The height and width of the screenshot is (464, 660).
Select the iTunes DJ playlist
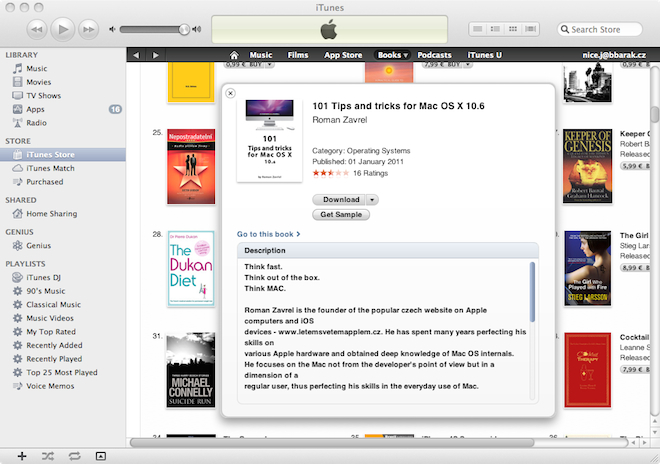coord(63,277)
